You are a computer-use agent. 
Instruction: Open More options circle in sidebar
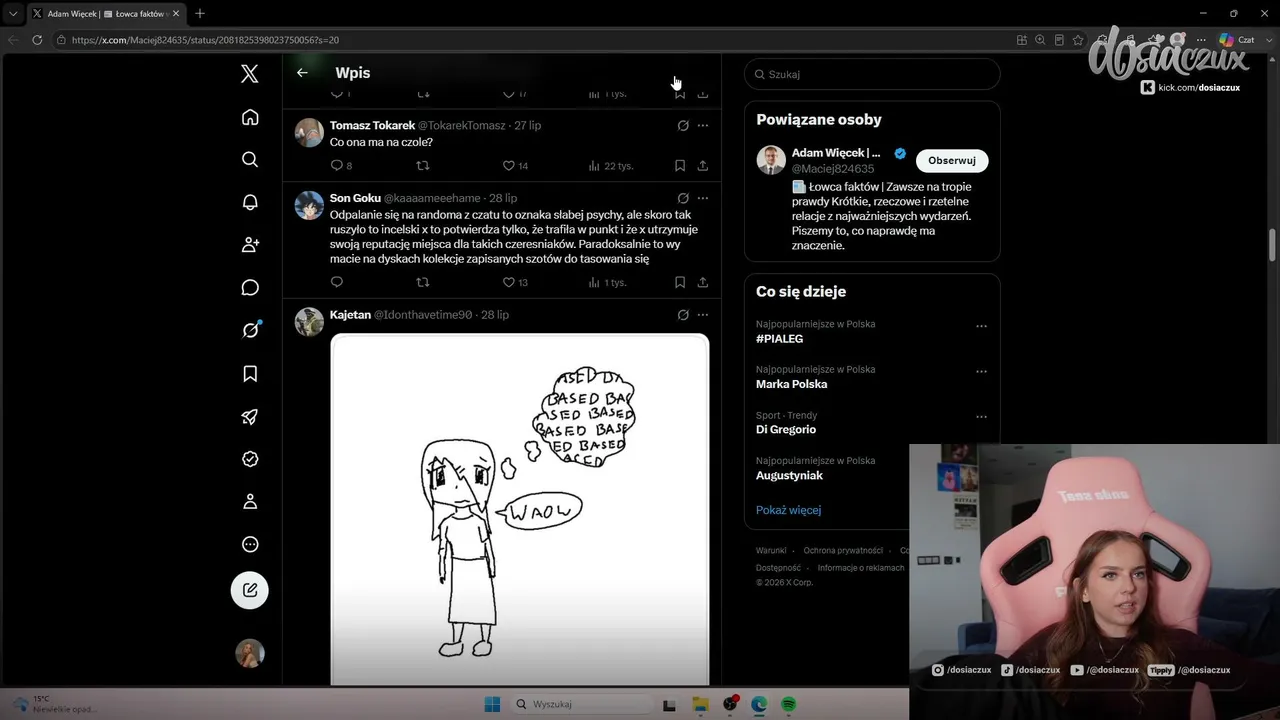250,545
